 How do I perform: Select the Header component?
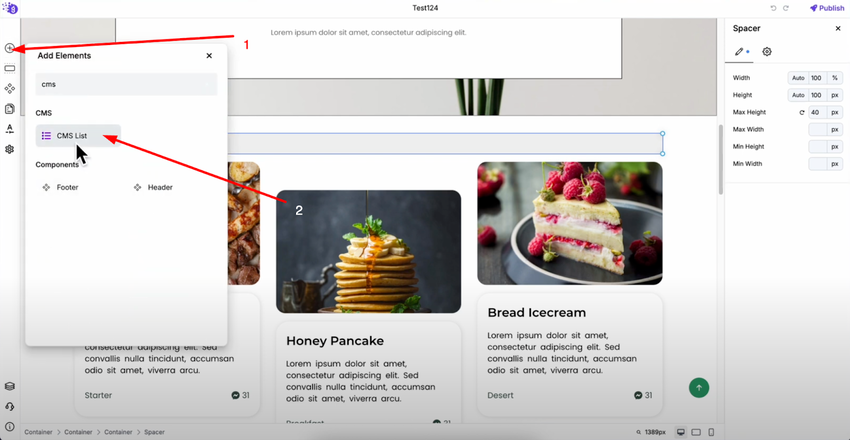[153, 187]
